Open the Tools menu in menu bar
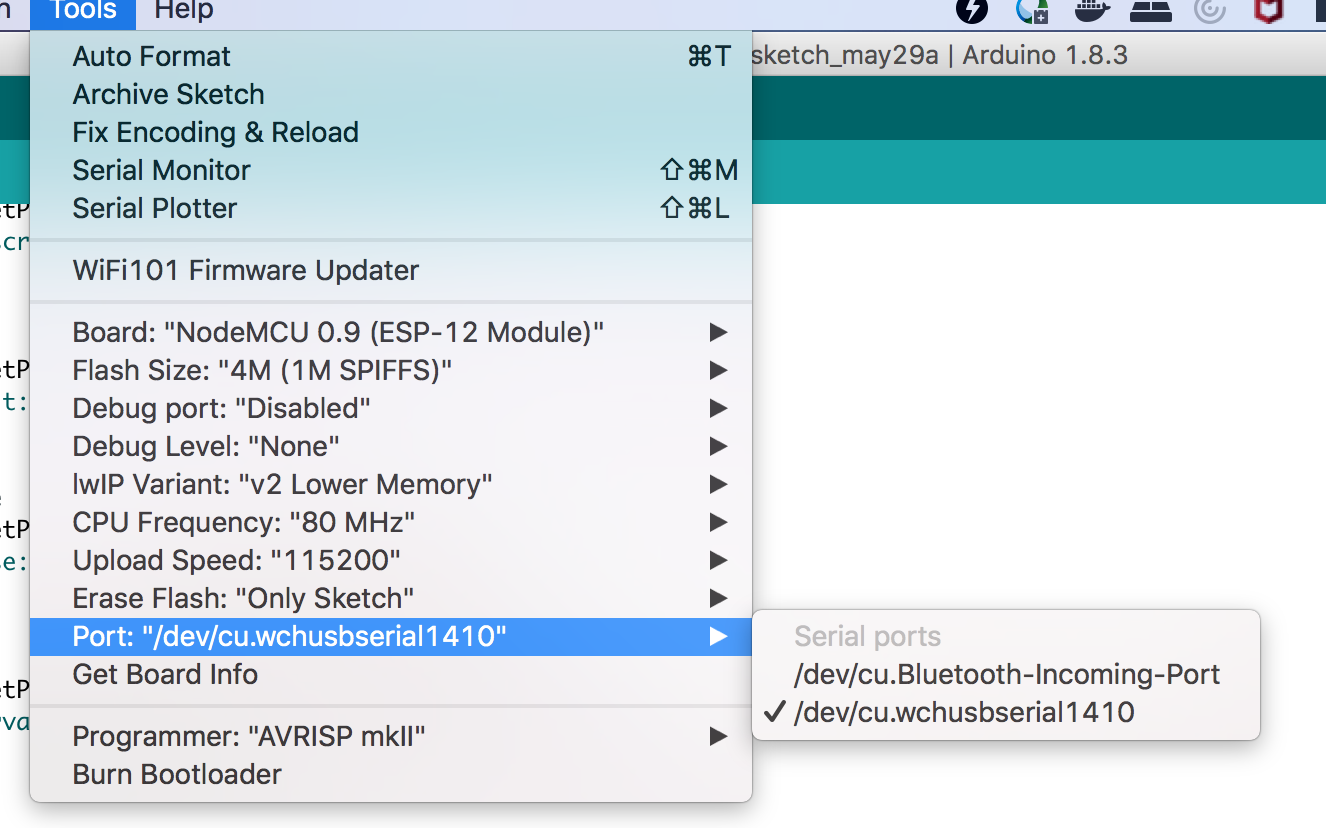The height and width of the screenshot is (828, 1326). tap(83, 11)
